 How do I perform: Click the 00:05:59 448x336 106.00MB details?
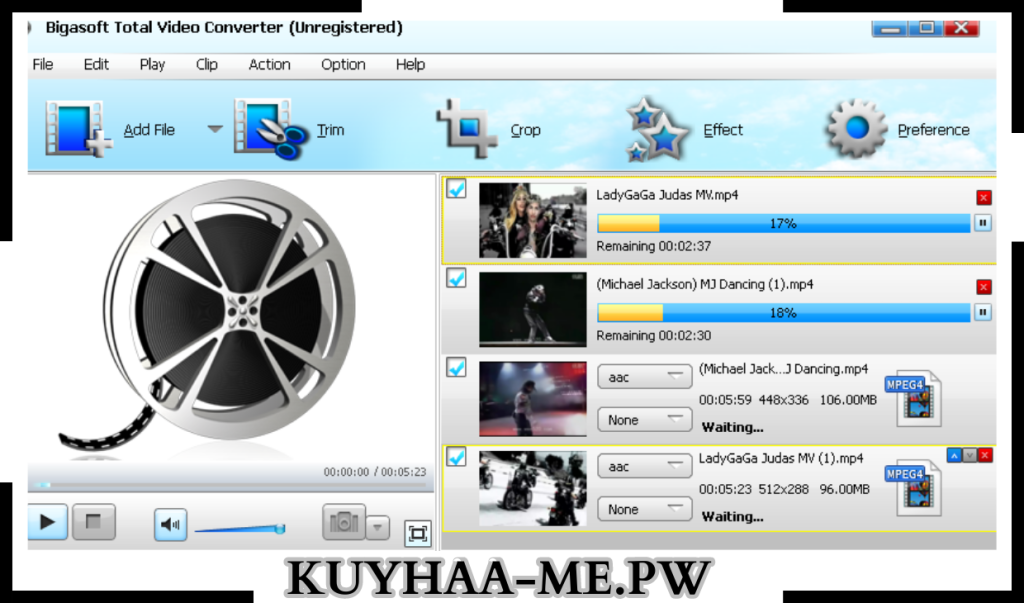tap(788, 400)
